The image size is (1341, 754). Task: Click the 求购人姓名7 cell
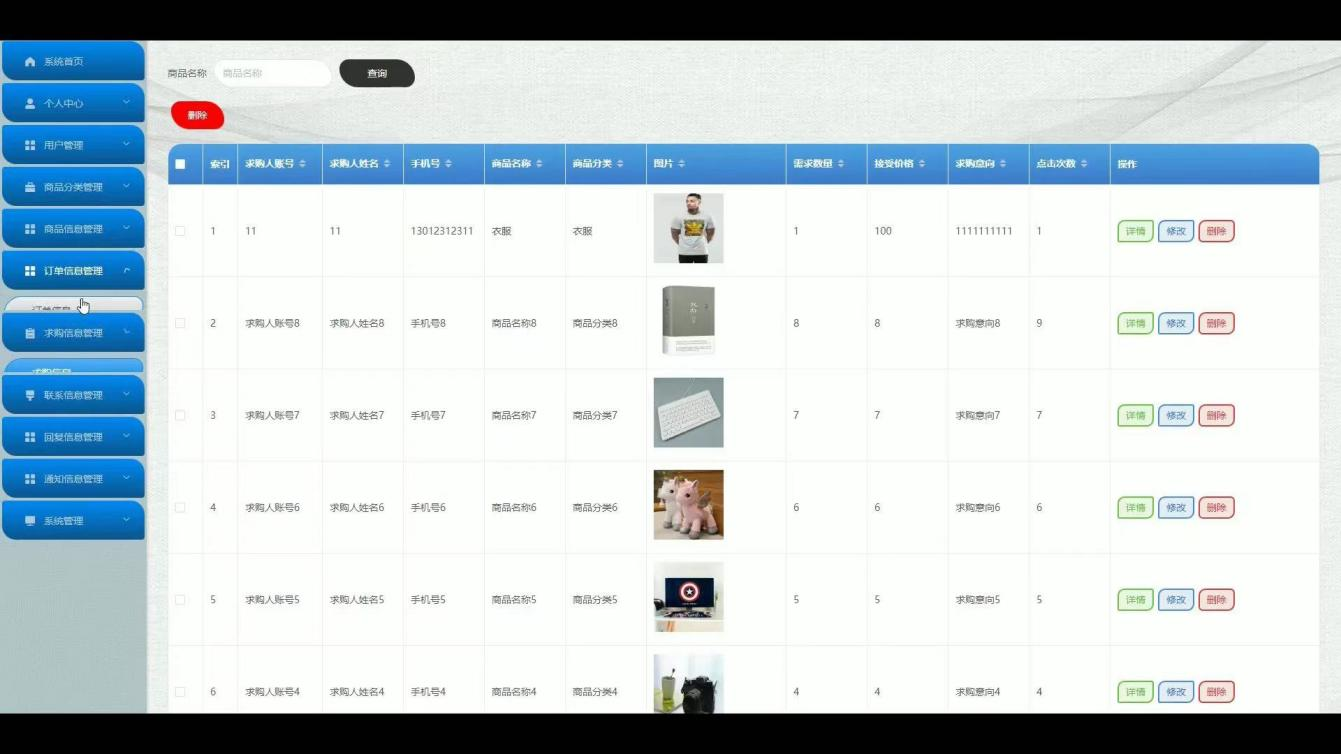click(x=357, y=415)
